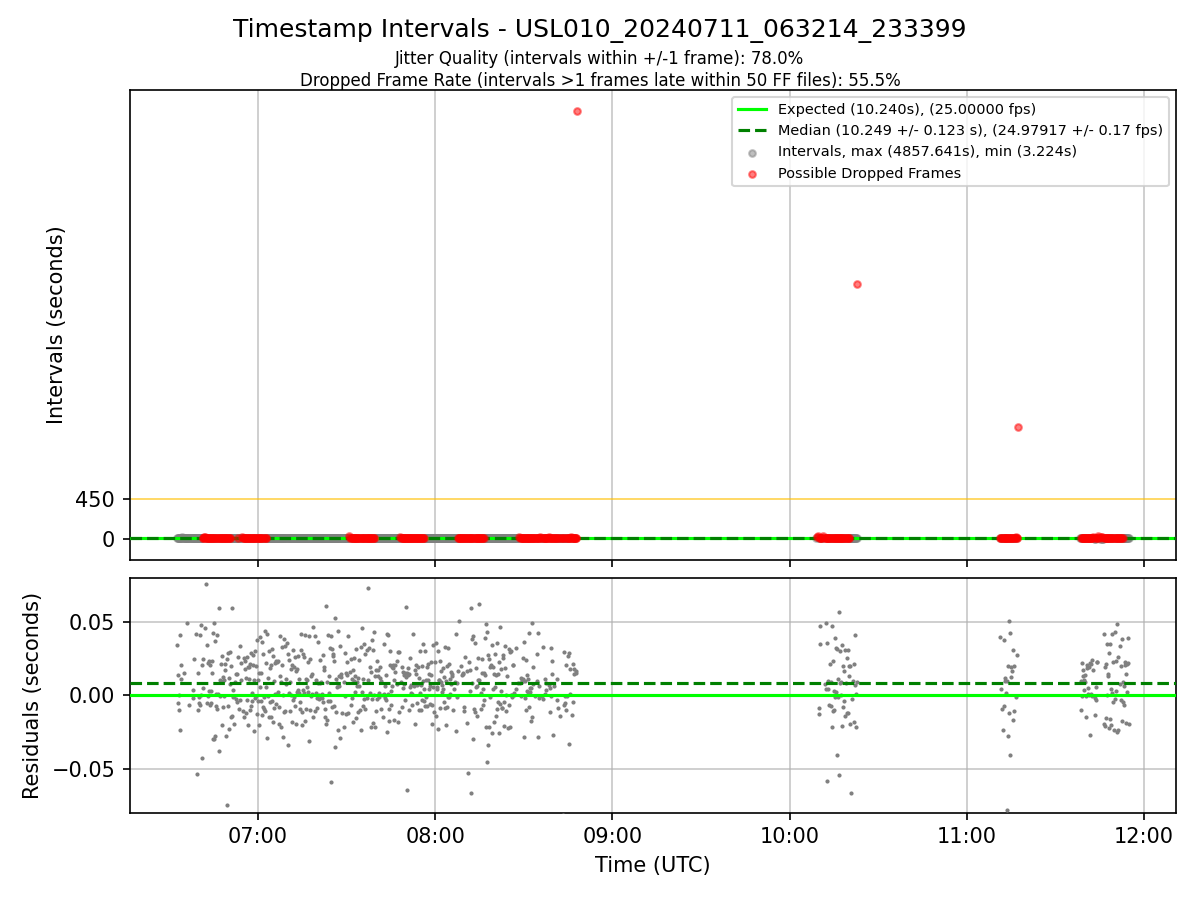1200x900 pixels.
Task: Select the 'Dropped Frame Rate' subtitle line showing 55.5%
Action: tap(600, 80)
